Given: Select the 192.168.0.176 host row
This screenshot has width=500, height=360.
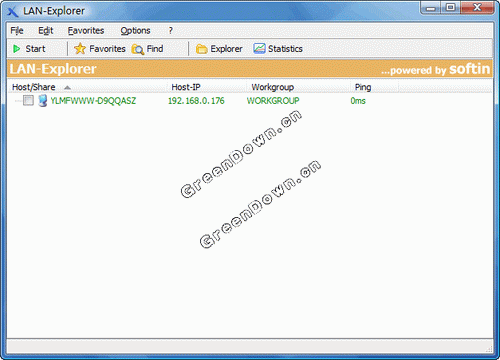Looking at the screenshot, I should tap(249, 101).
